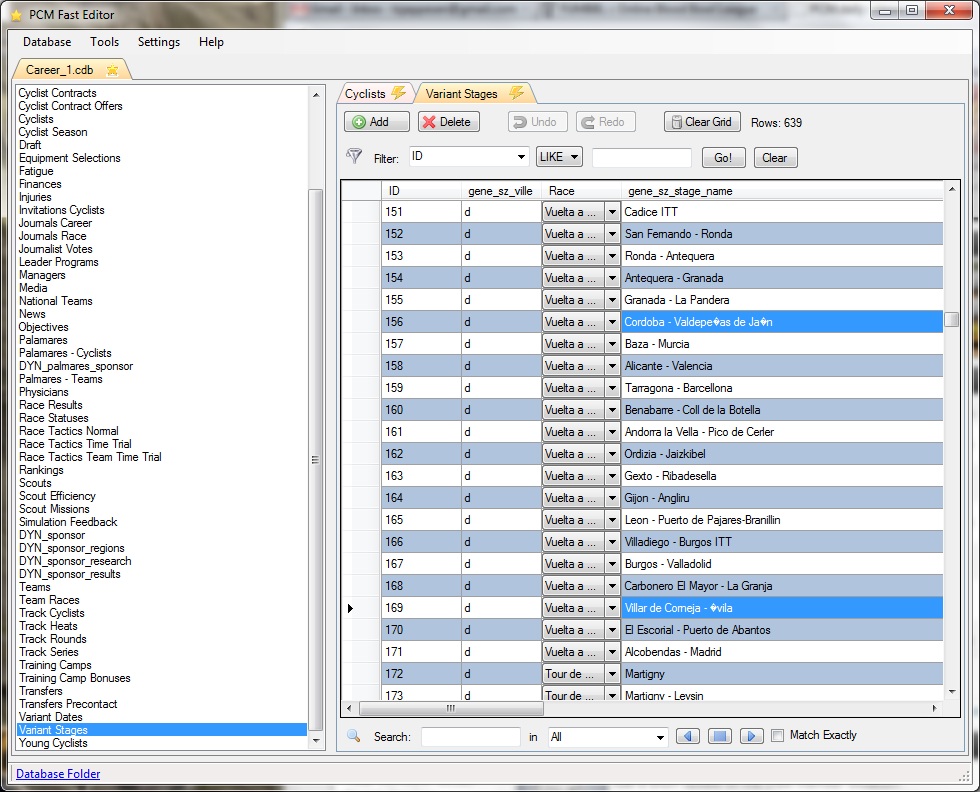Click the Clear Grid button

pos(701,122)
